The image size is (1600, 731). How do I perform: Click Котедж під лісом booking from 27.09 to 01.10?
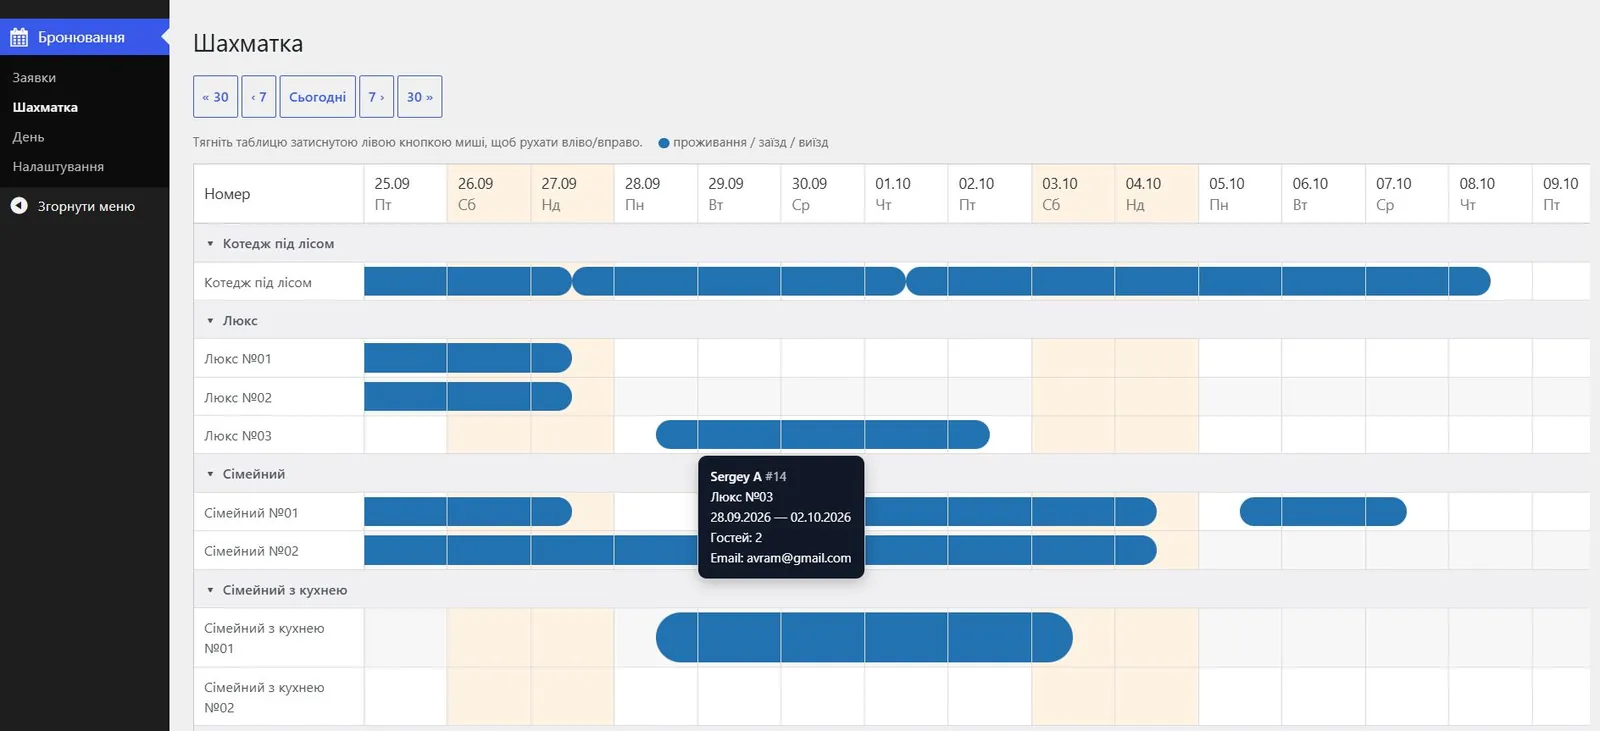pyautogui.click(x=739, y=282)
